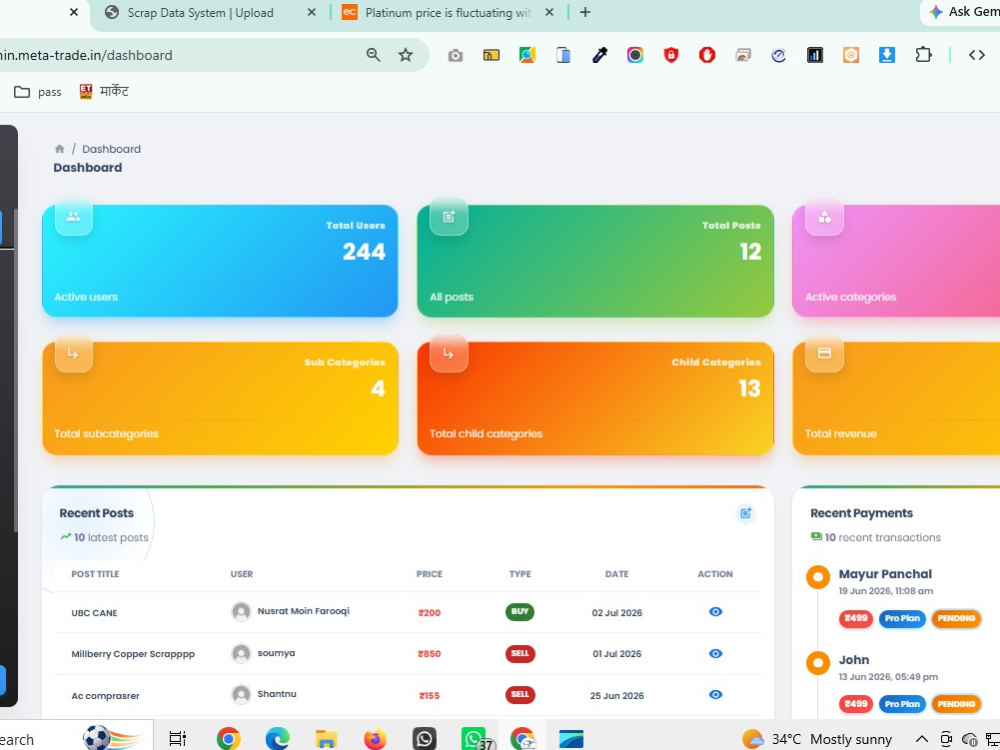The image size is (1000, 750).
Task: Click the zoom magnifier icon in address bar
Action: coord(373,55)
